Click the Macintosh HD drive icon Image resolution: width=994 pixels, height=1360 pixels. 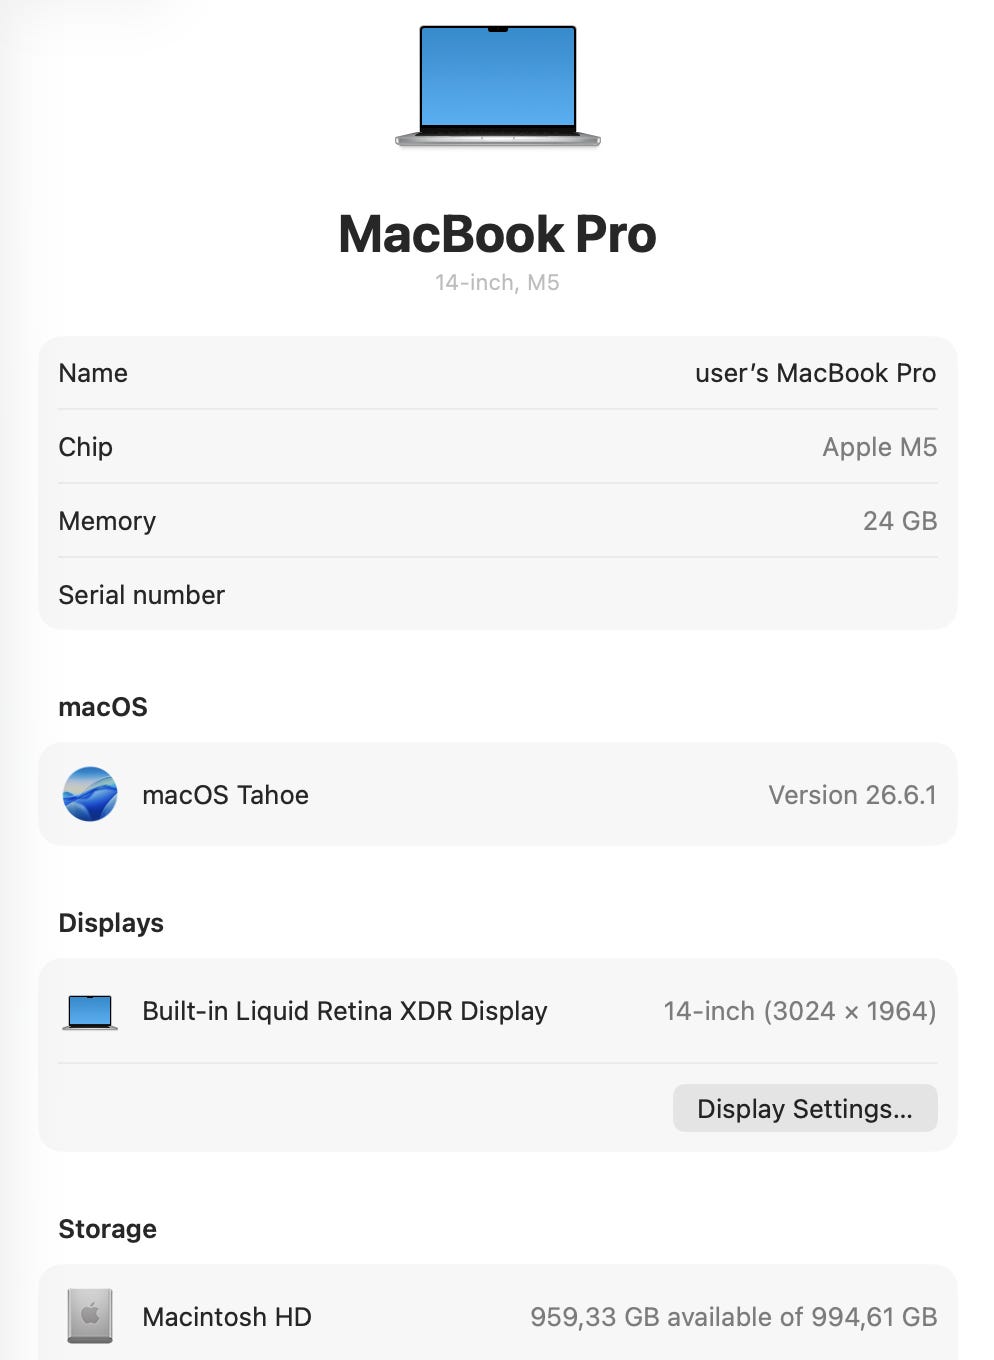[90, 1316]
